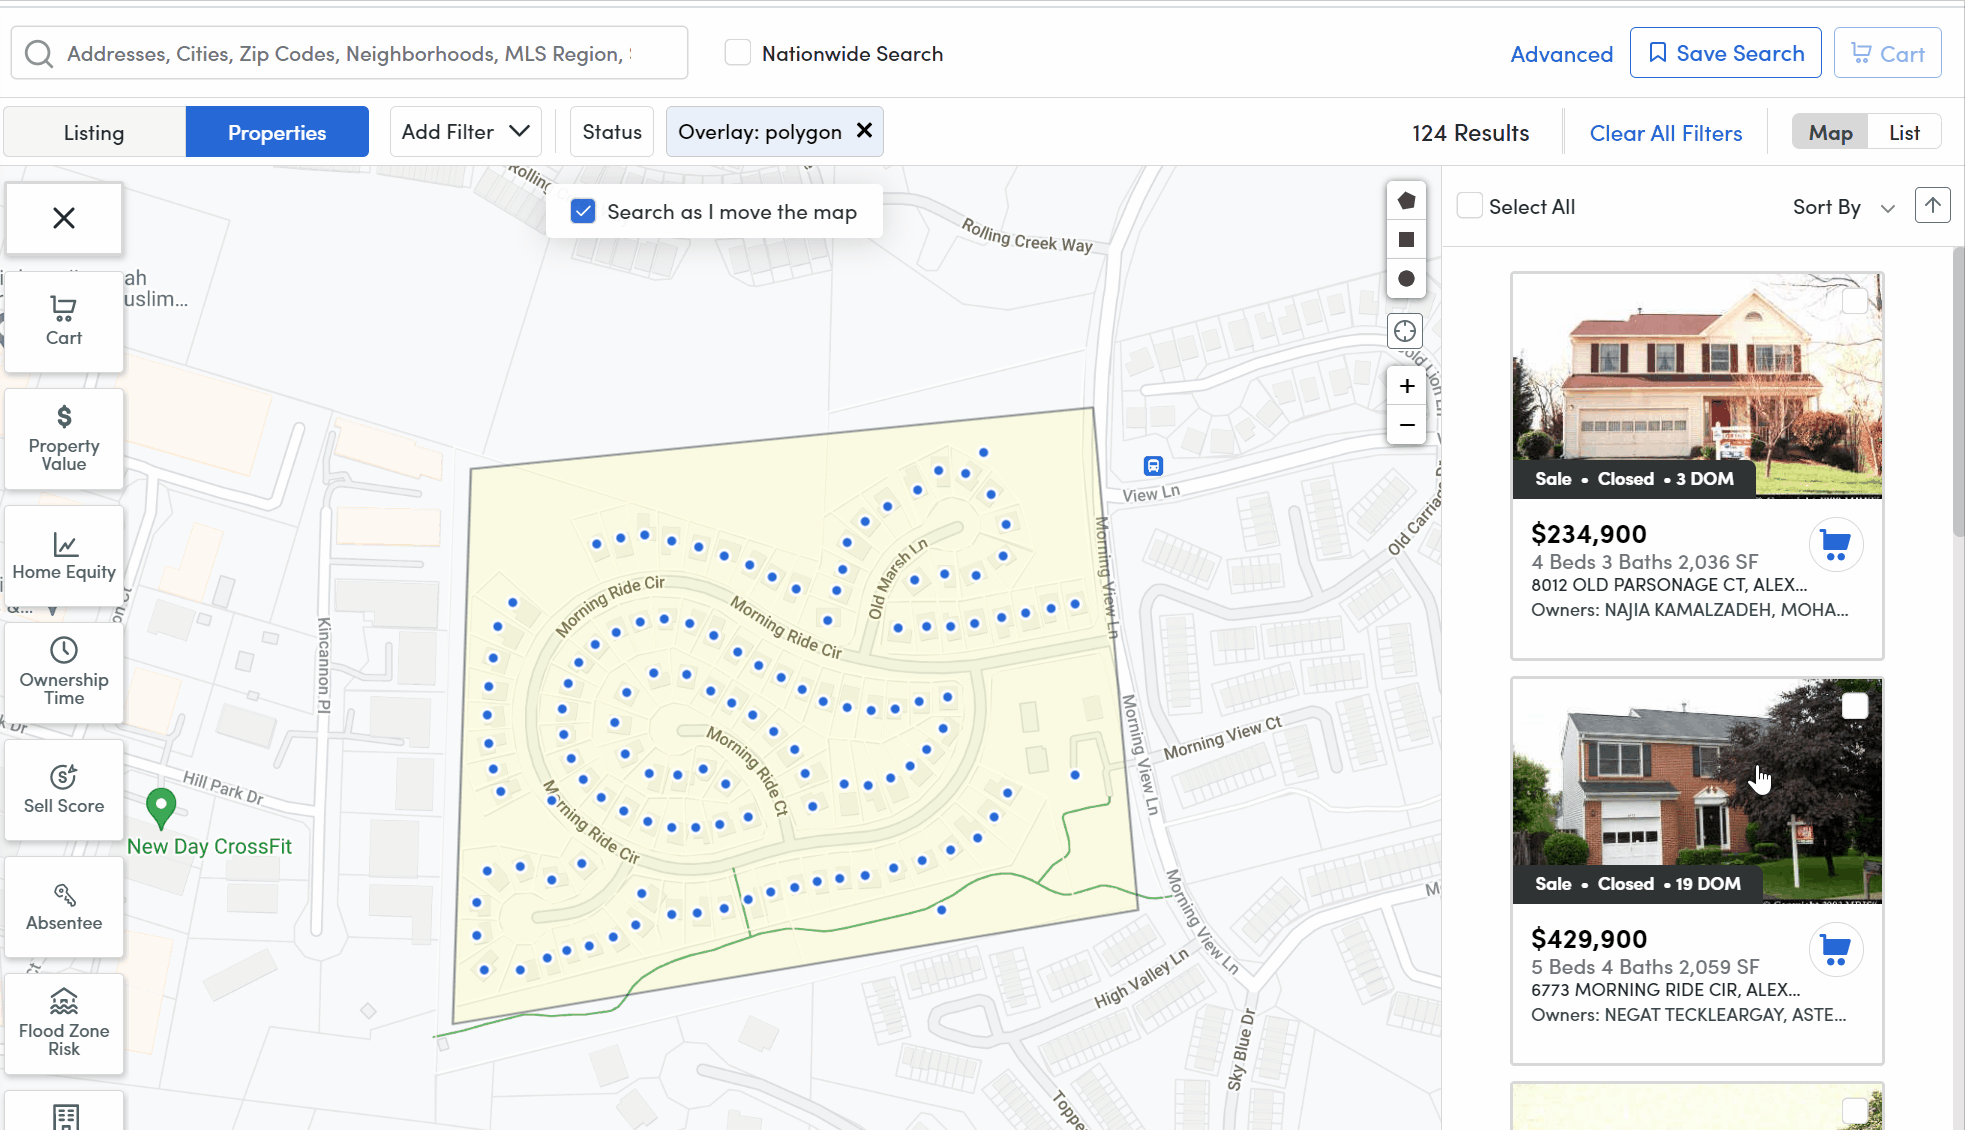Click Owners: NAJIA KAMALZADEH text
1965x1130 pixels.
tap(1689, 610)
